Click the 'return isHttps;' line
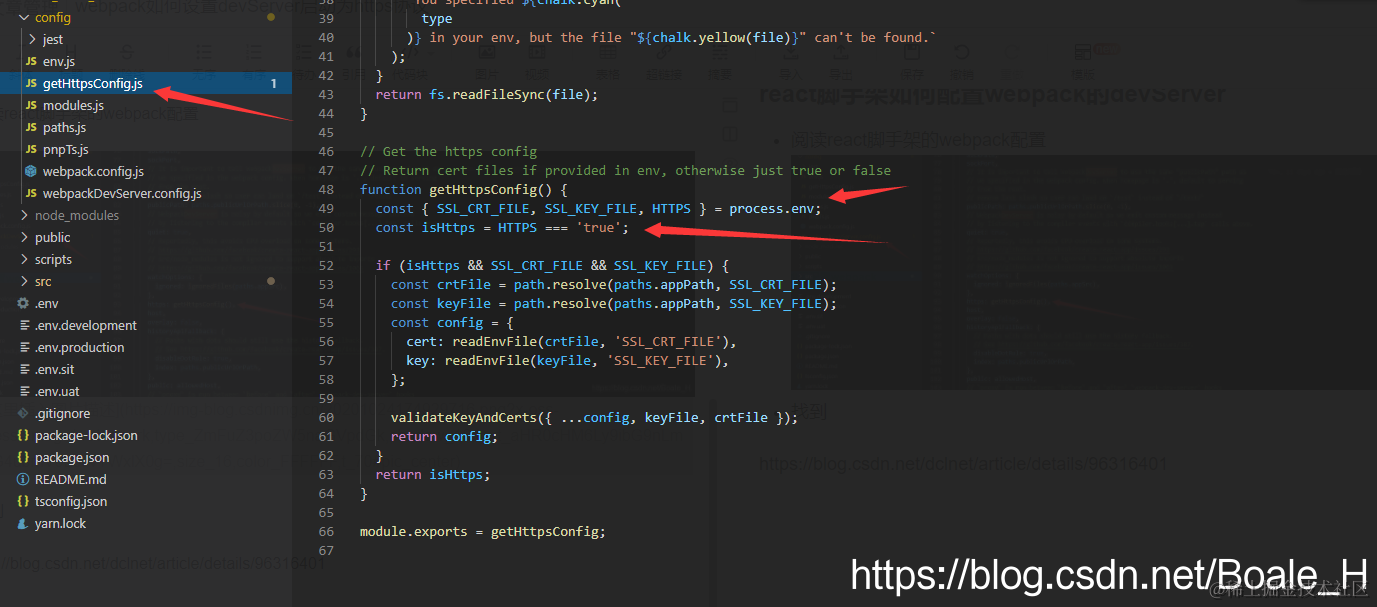 [433, 475]
